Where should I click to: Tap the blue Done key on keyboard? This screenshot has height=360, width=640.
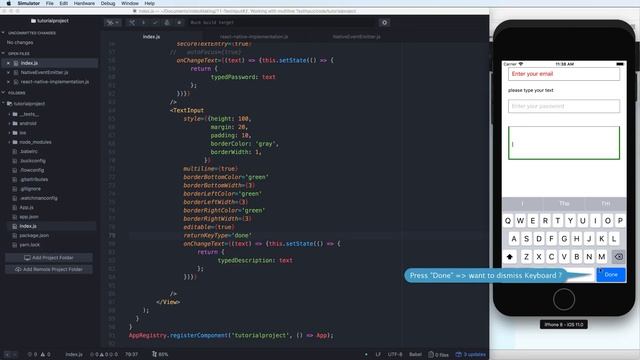(611, 275)
